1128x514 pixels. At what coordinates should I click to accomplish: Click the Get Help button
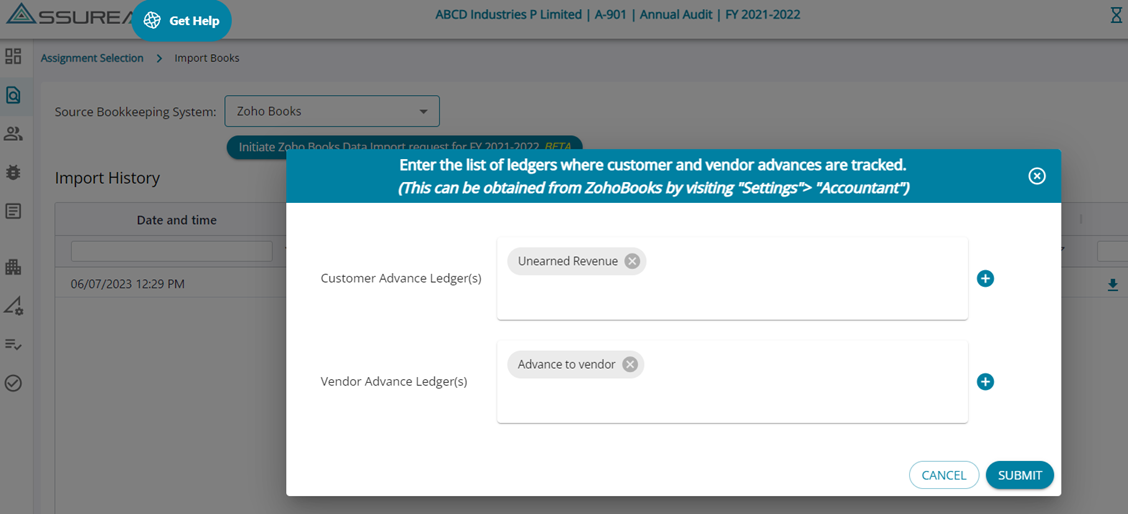coord(182,21)
